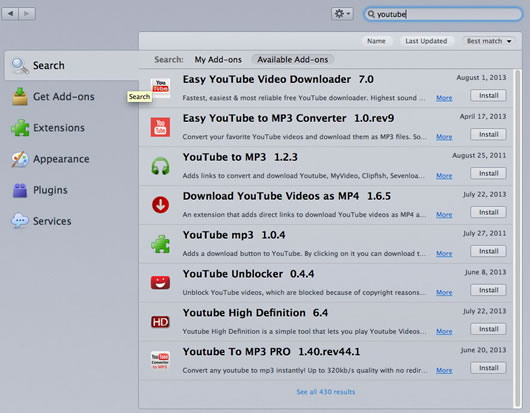Image resolution: width=530 pixels, height=413 pixels.
Task: Install YouTube mp3 1.0.4
Action: tap(488, 251)
